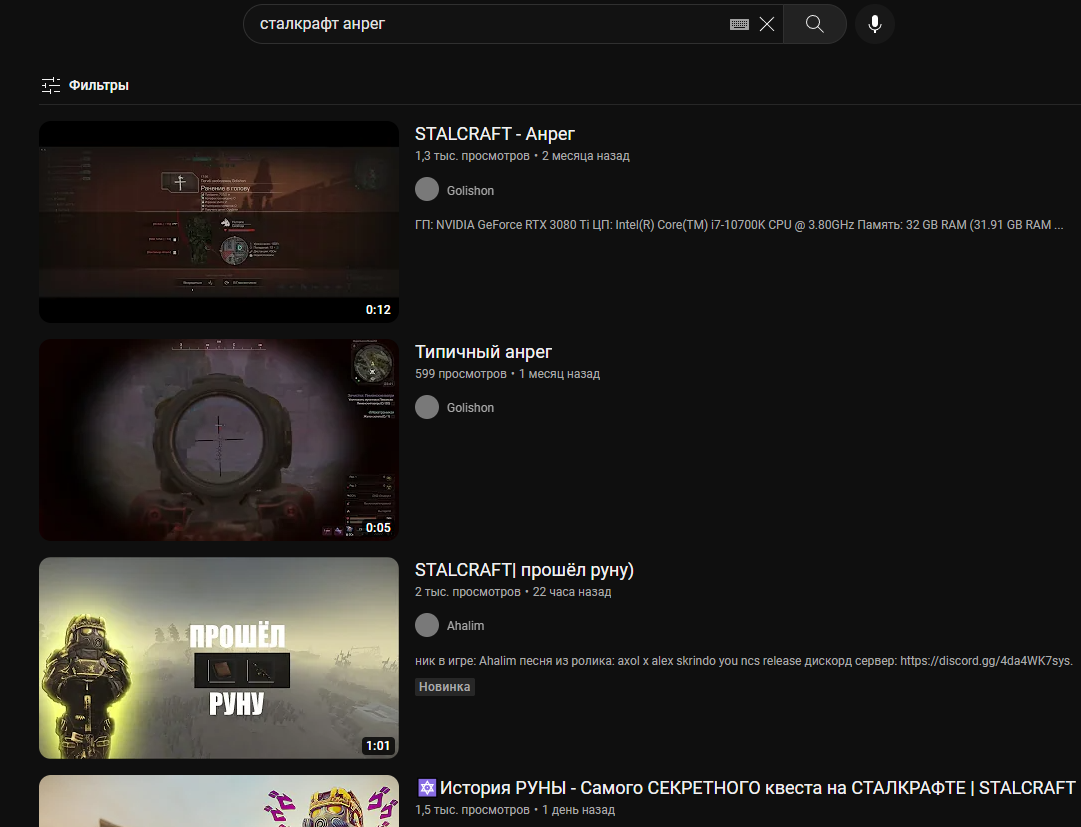The image size is (1081, 827).
Task: Click the text 1,5 тыс. просмотров
Action: click(x=472, y=810)
